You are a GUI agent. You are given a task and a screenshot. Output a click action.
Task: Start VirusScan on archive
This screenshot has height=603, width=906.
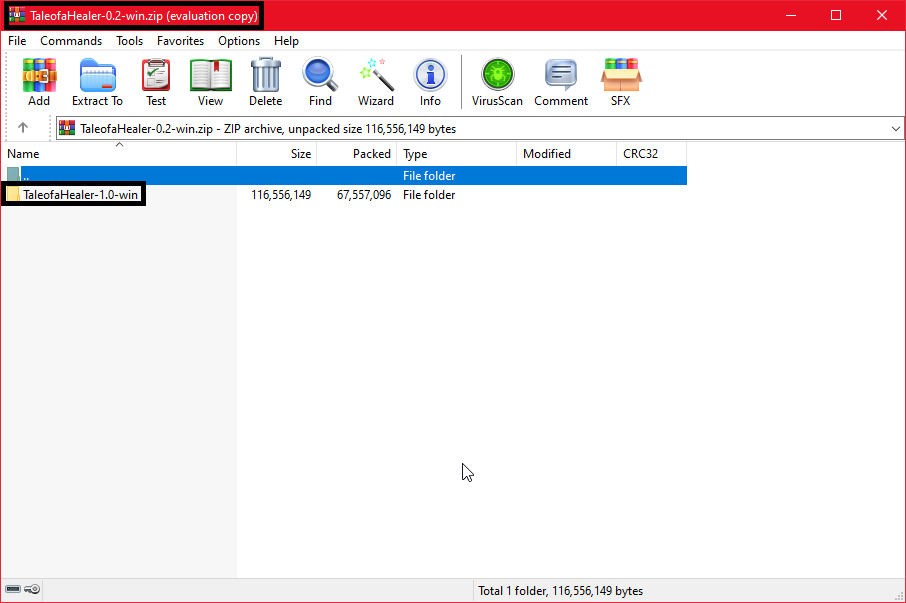497,82
